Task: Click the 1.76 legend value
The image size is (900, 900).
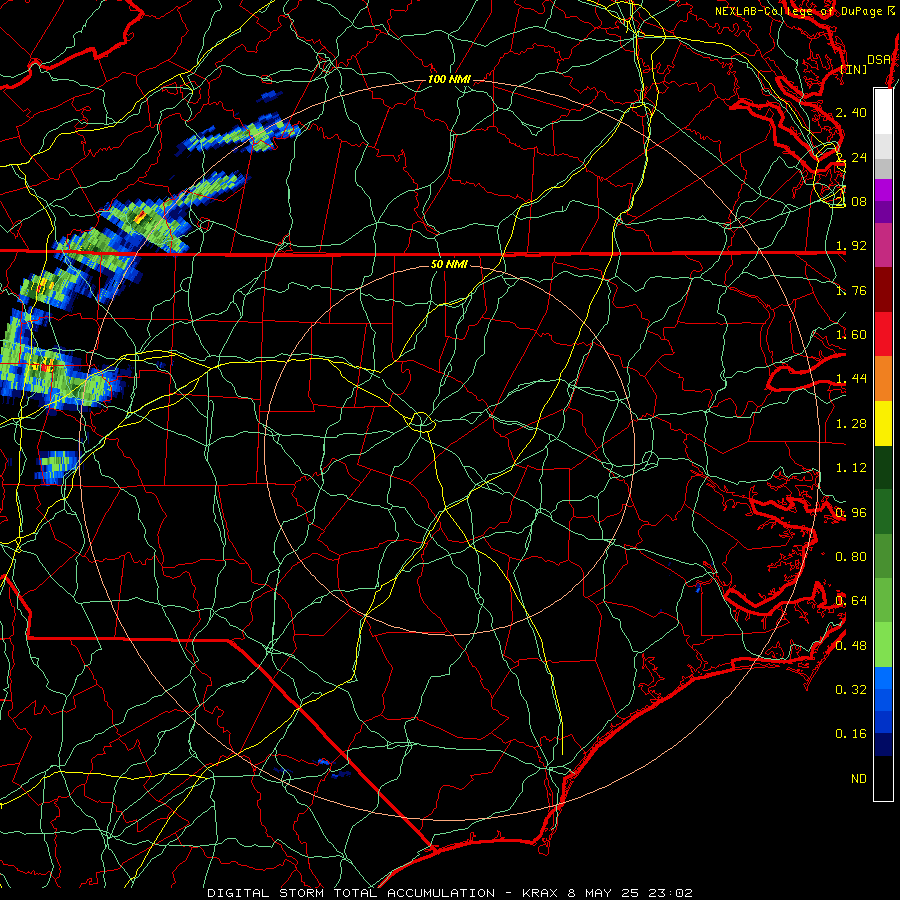Action: coord(851,290)
